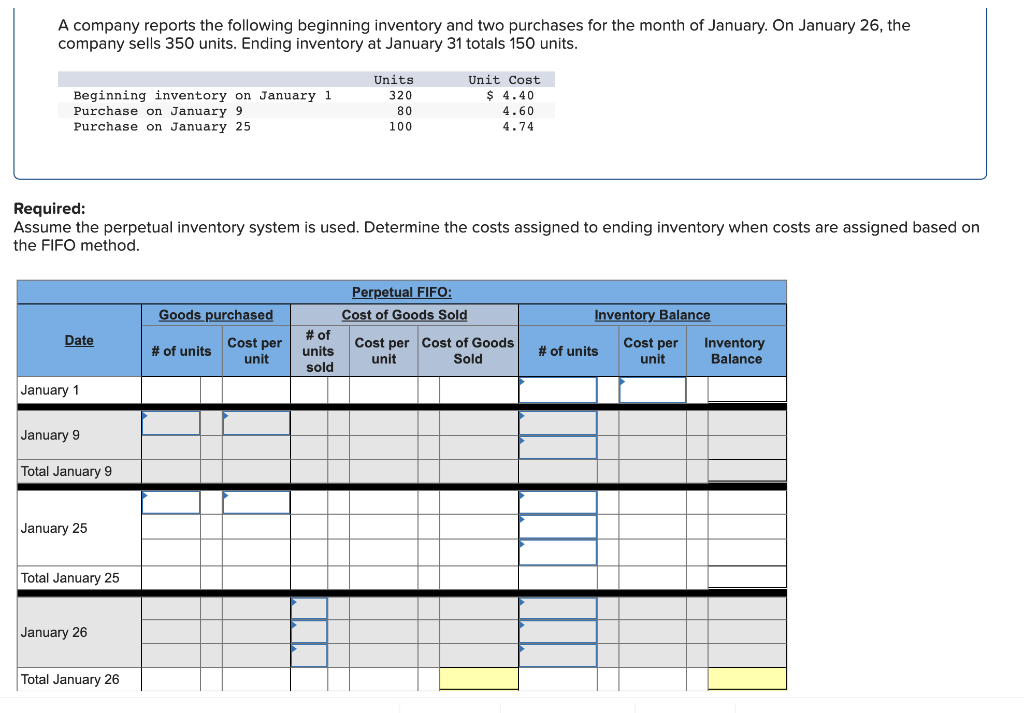1024x713 pixels.
Task: Click the January 9 Cost per unit input cell
Action: click(x=255, y=422)
